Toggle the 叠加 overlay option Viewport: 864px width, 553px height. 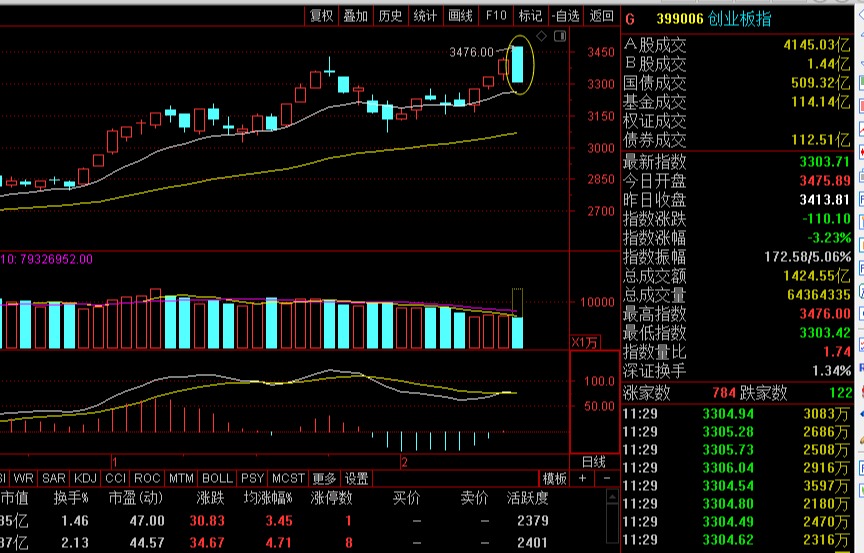355,15
